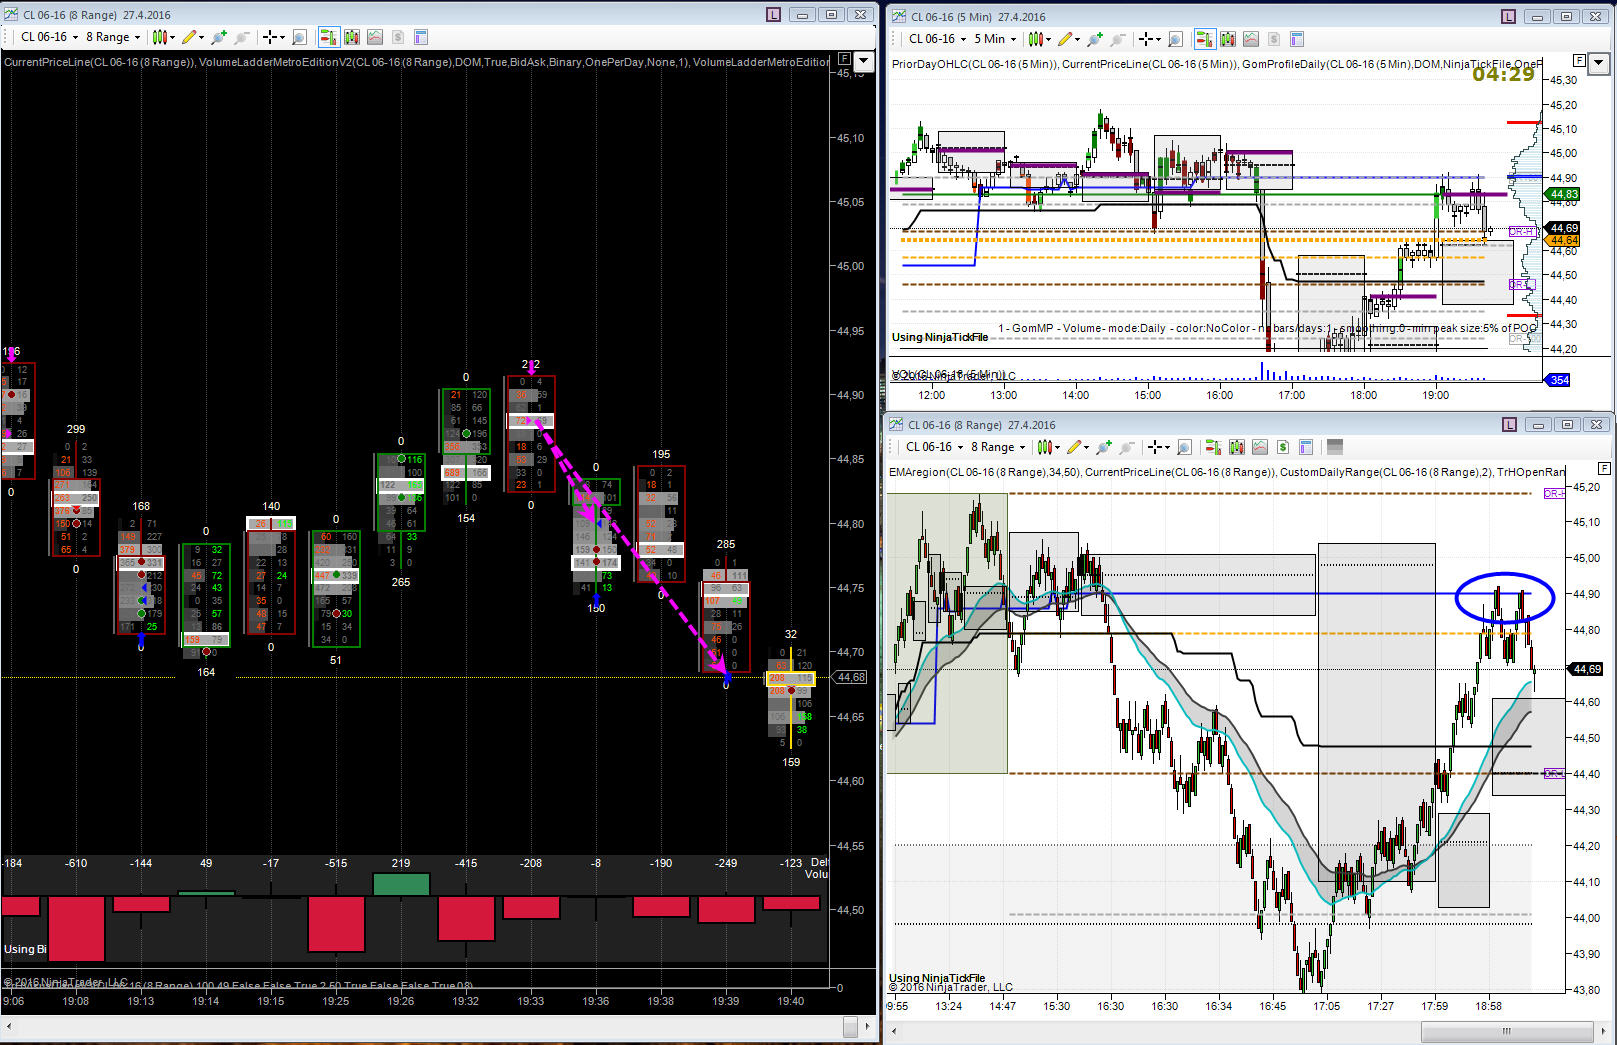Open Properties in left 8 Range chart
The width and height of the screenshot is (1617, 1045).
(x=421, y=37)
